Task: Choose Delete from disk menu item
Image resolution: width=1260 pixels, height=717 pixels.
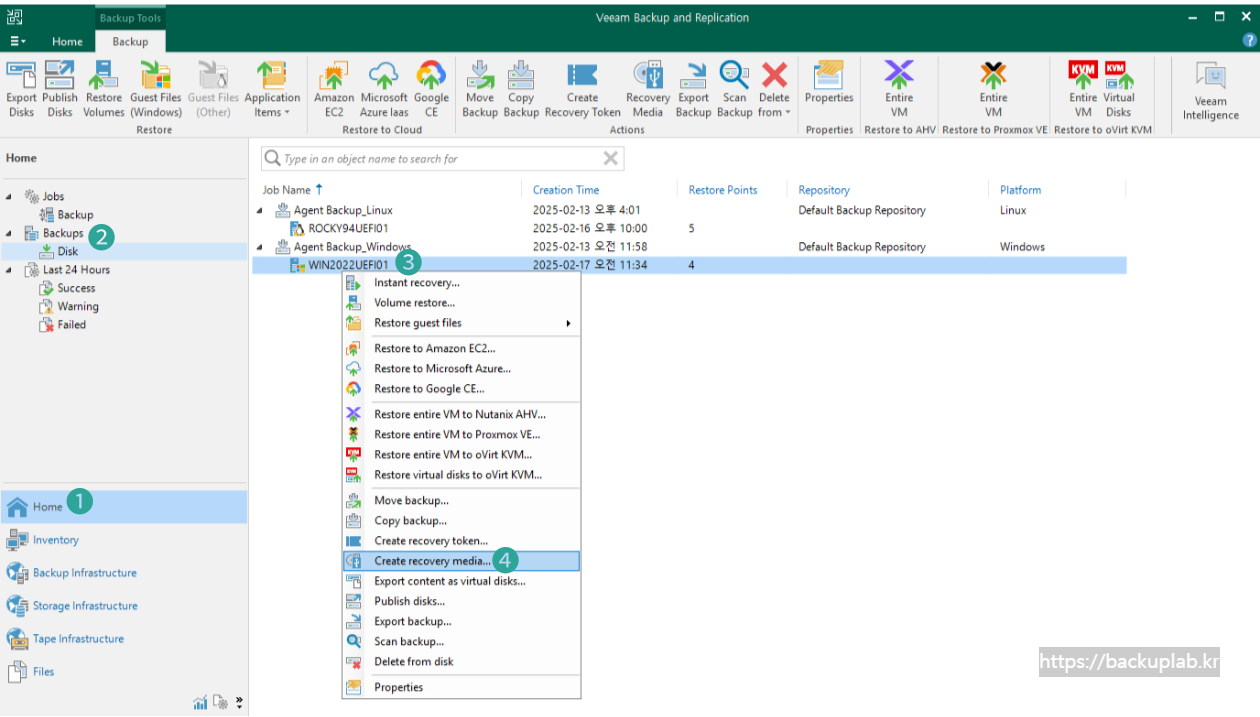Action: (x=461, y=662)
